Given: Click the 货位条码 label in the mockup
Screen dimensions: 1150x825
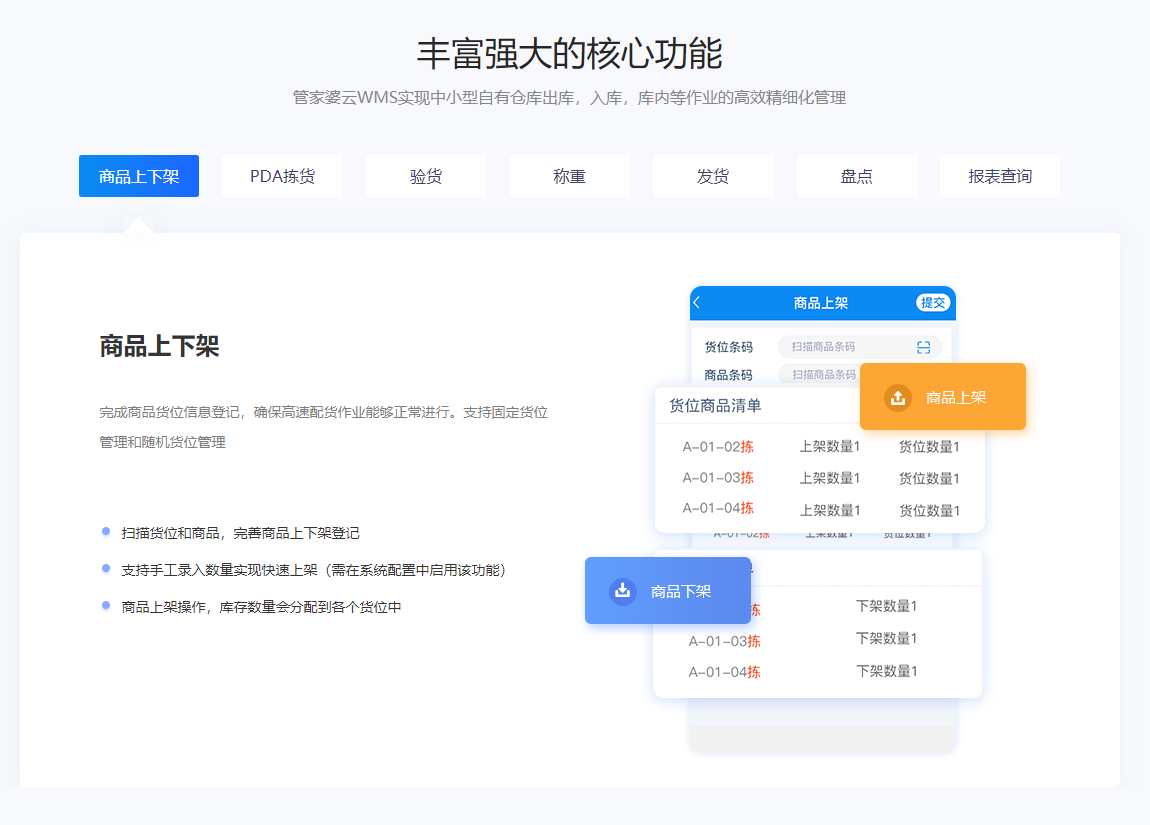Looking at the screenshot, I should pyautogui.click(x=728, y=347).
